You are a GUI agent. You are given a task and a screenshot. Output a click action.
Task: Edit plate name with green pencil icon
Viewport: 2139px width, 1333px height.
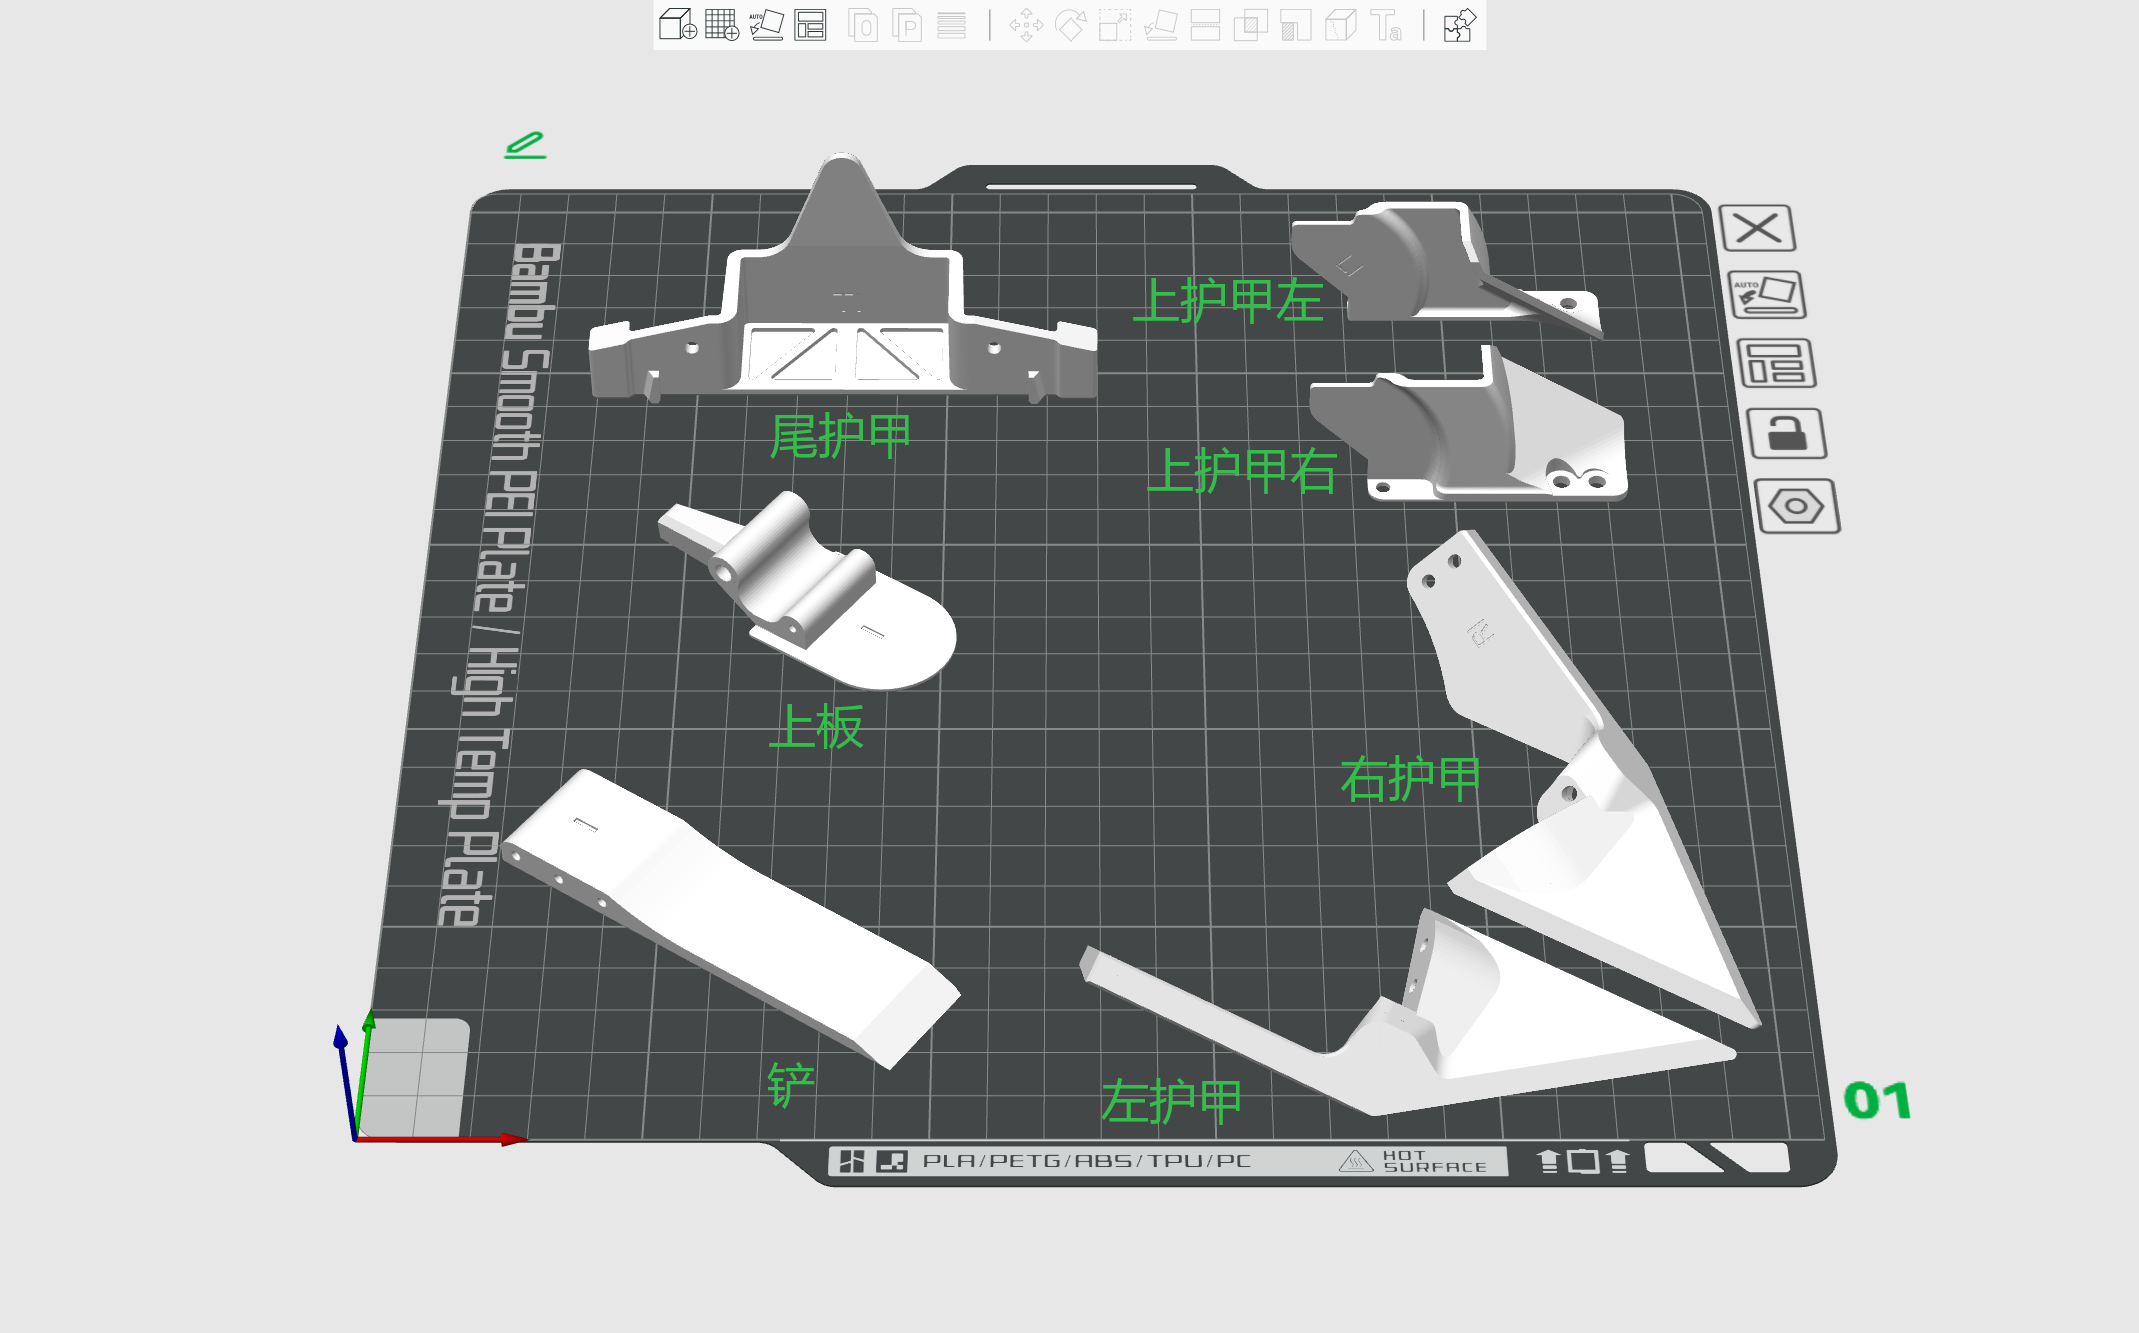click(525, 145)
